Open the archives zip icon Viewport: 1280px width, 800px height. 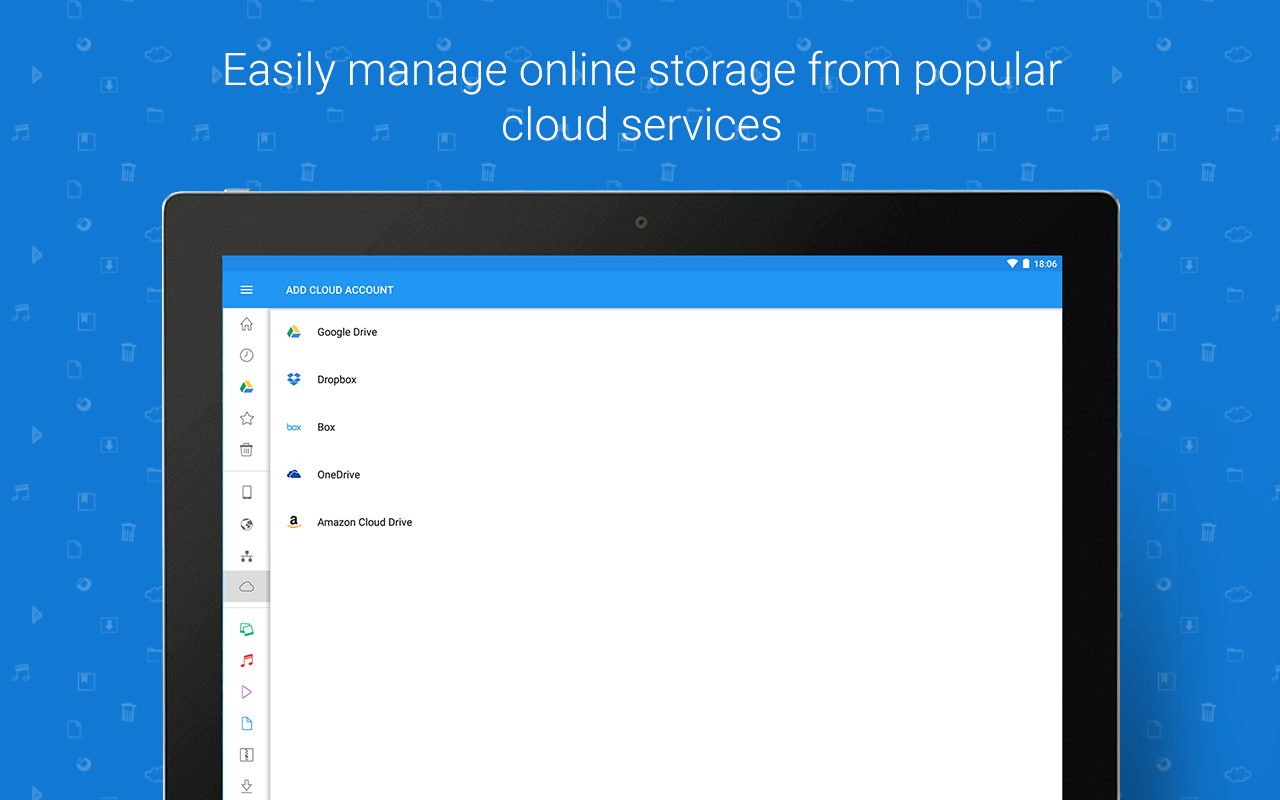point(247,755)
